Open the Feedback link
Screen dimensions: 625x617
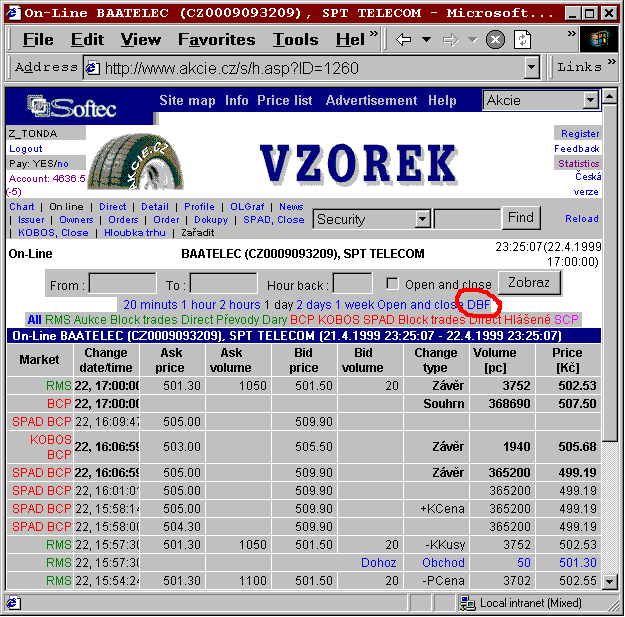[576, 149]
